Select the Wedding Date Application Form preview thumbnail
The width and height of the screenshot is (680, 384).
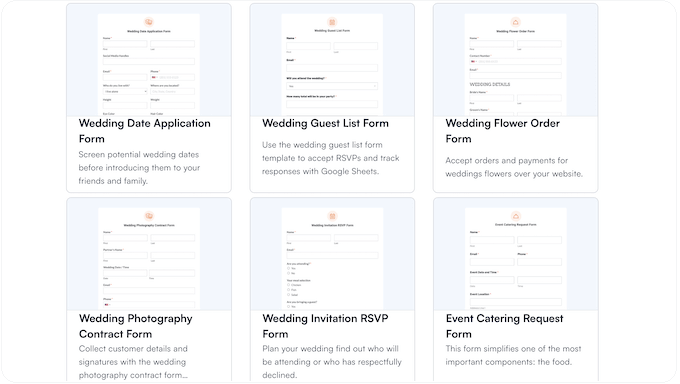pyautogui.click(x=149, y=65)
